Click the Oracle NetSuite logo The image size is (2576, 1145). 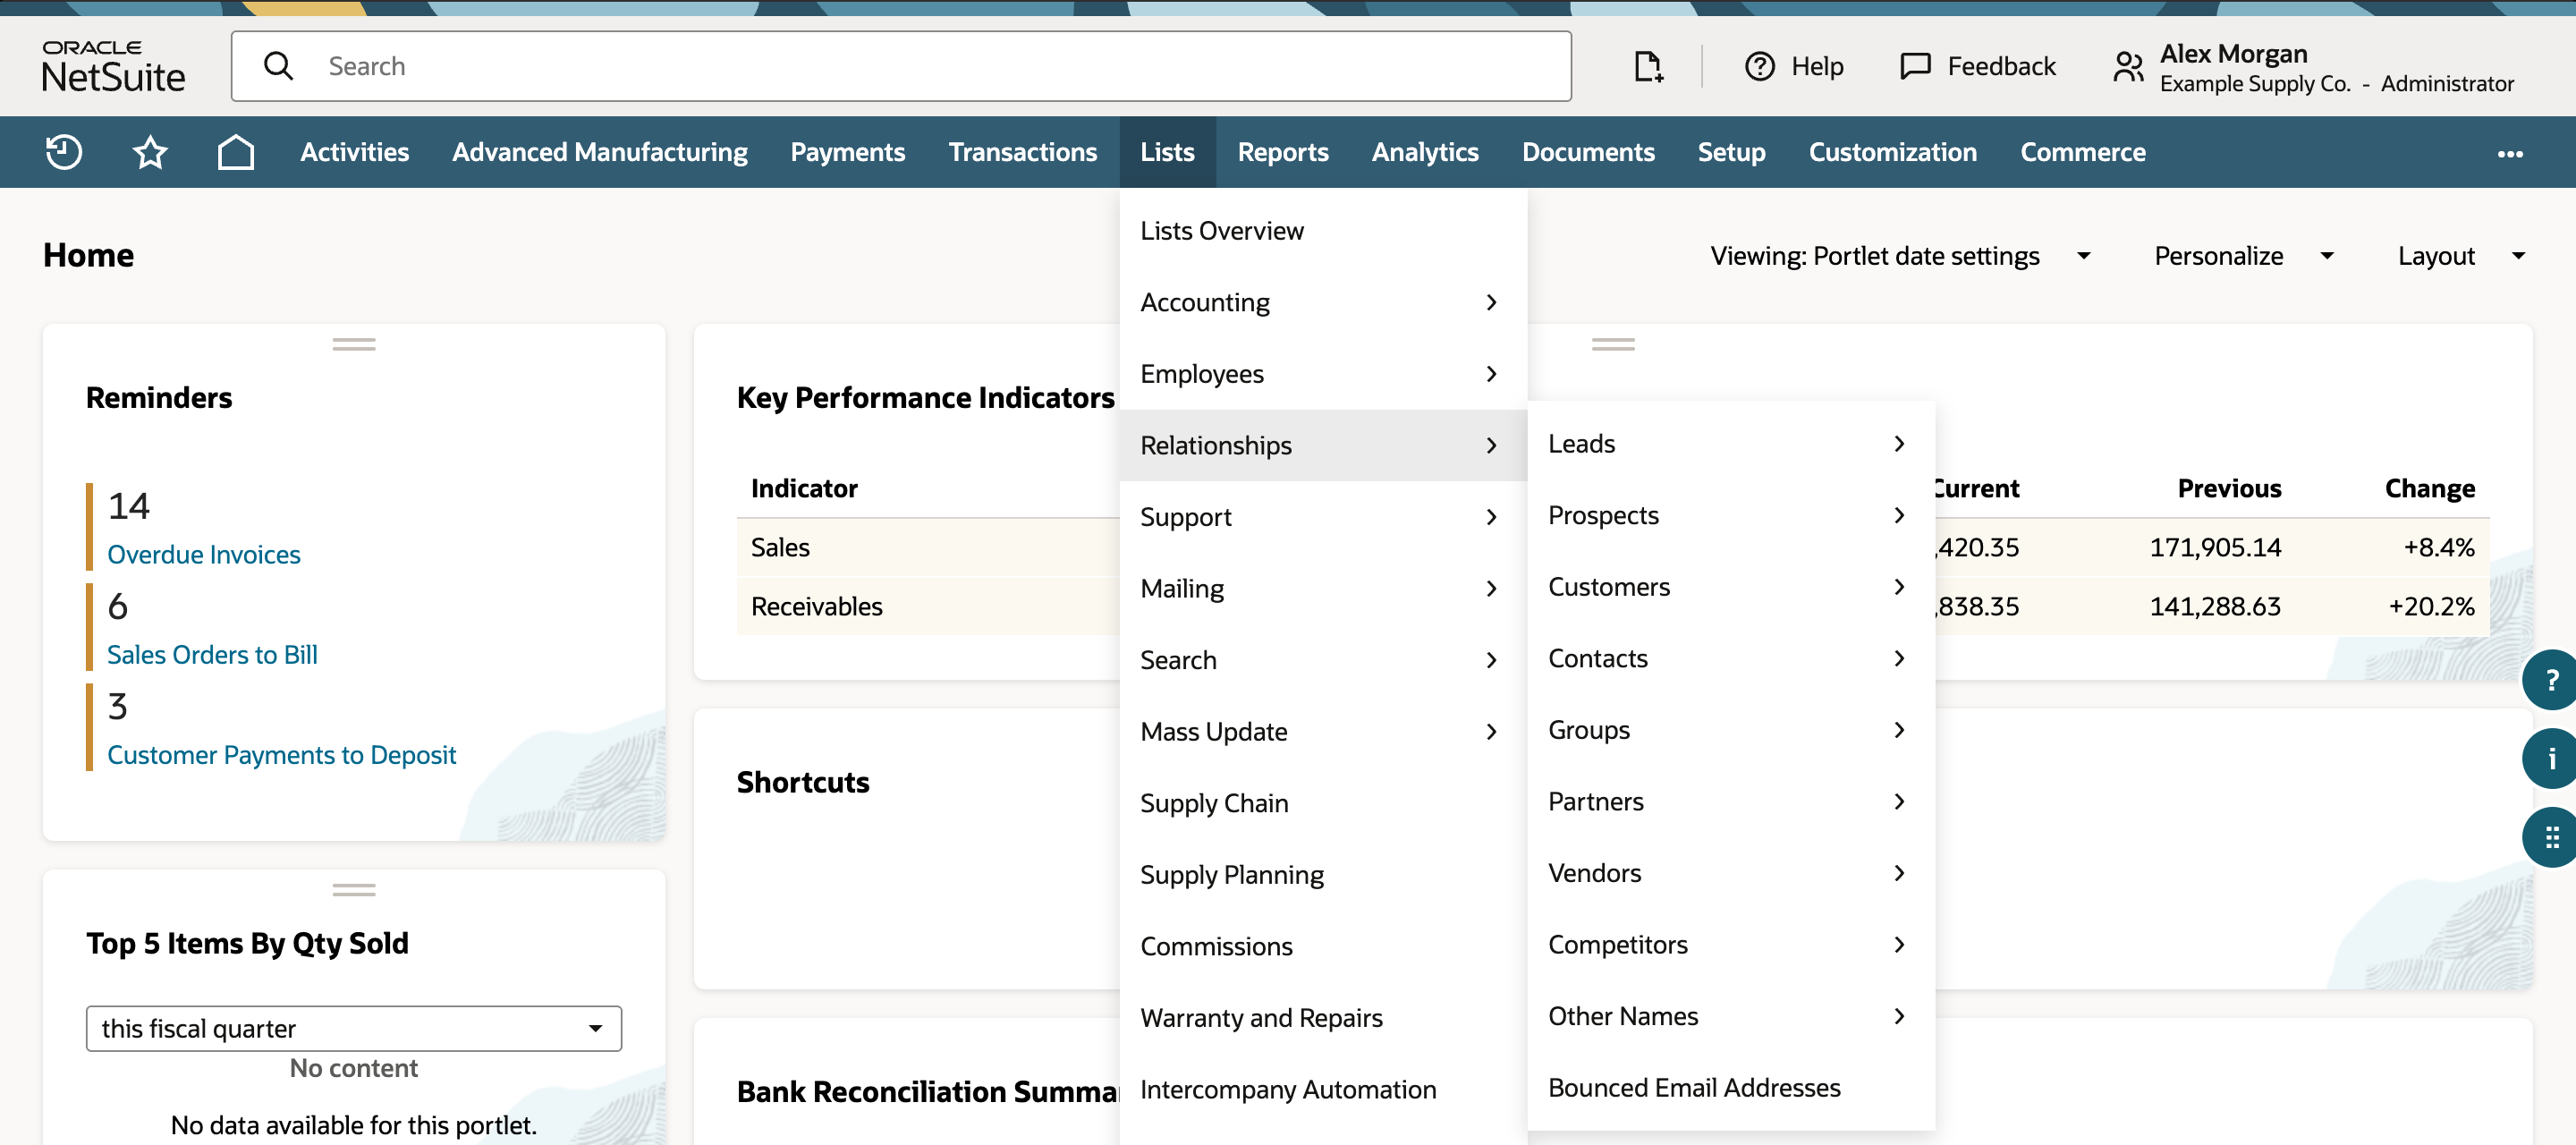click(x=113, y=66)
